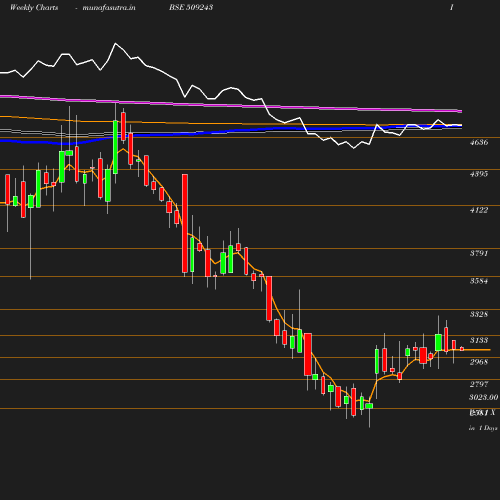
Task: Click the 'Weekly Charts' title text
Action: point(34,7)
